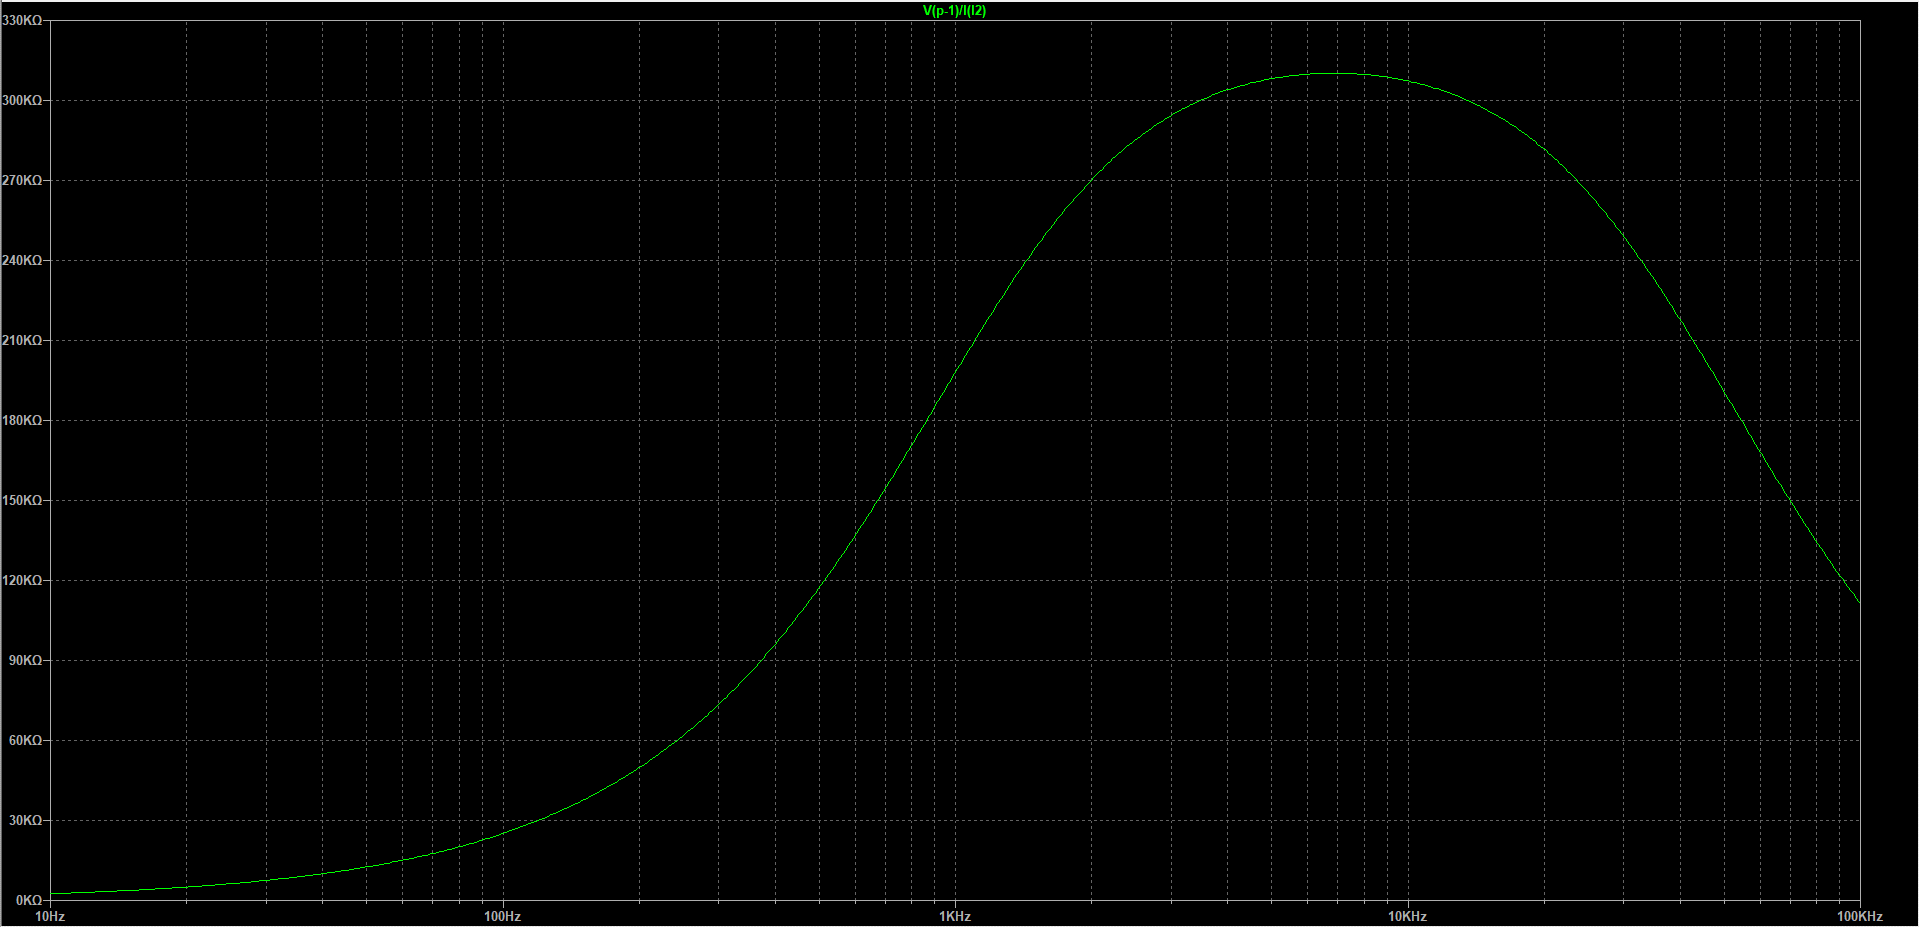
Task: Click the 100KHz frequency axis label
Action: [1860, 916]
